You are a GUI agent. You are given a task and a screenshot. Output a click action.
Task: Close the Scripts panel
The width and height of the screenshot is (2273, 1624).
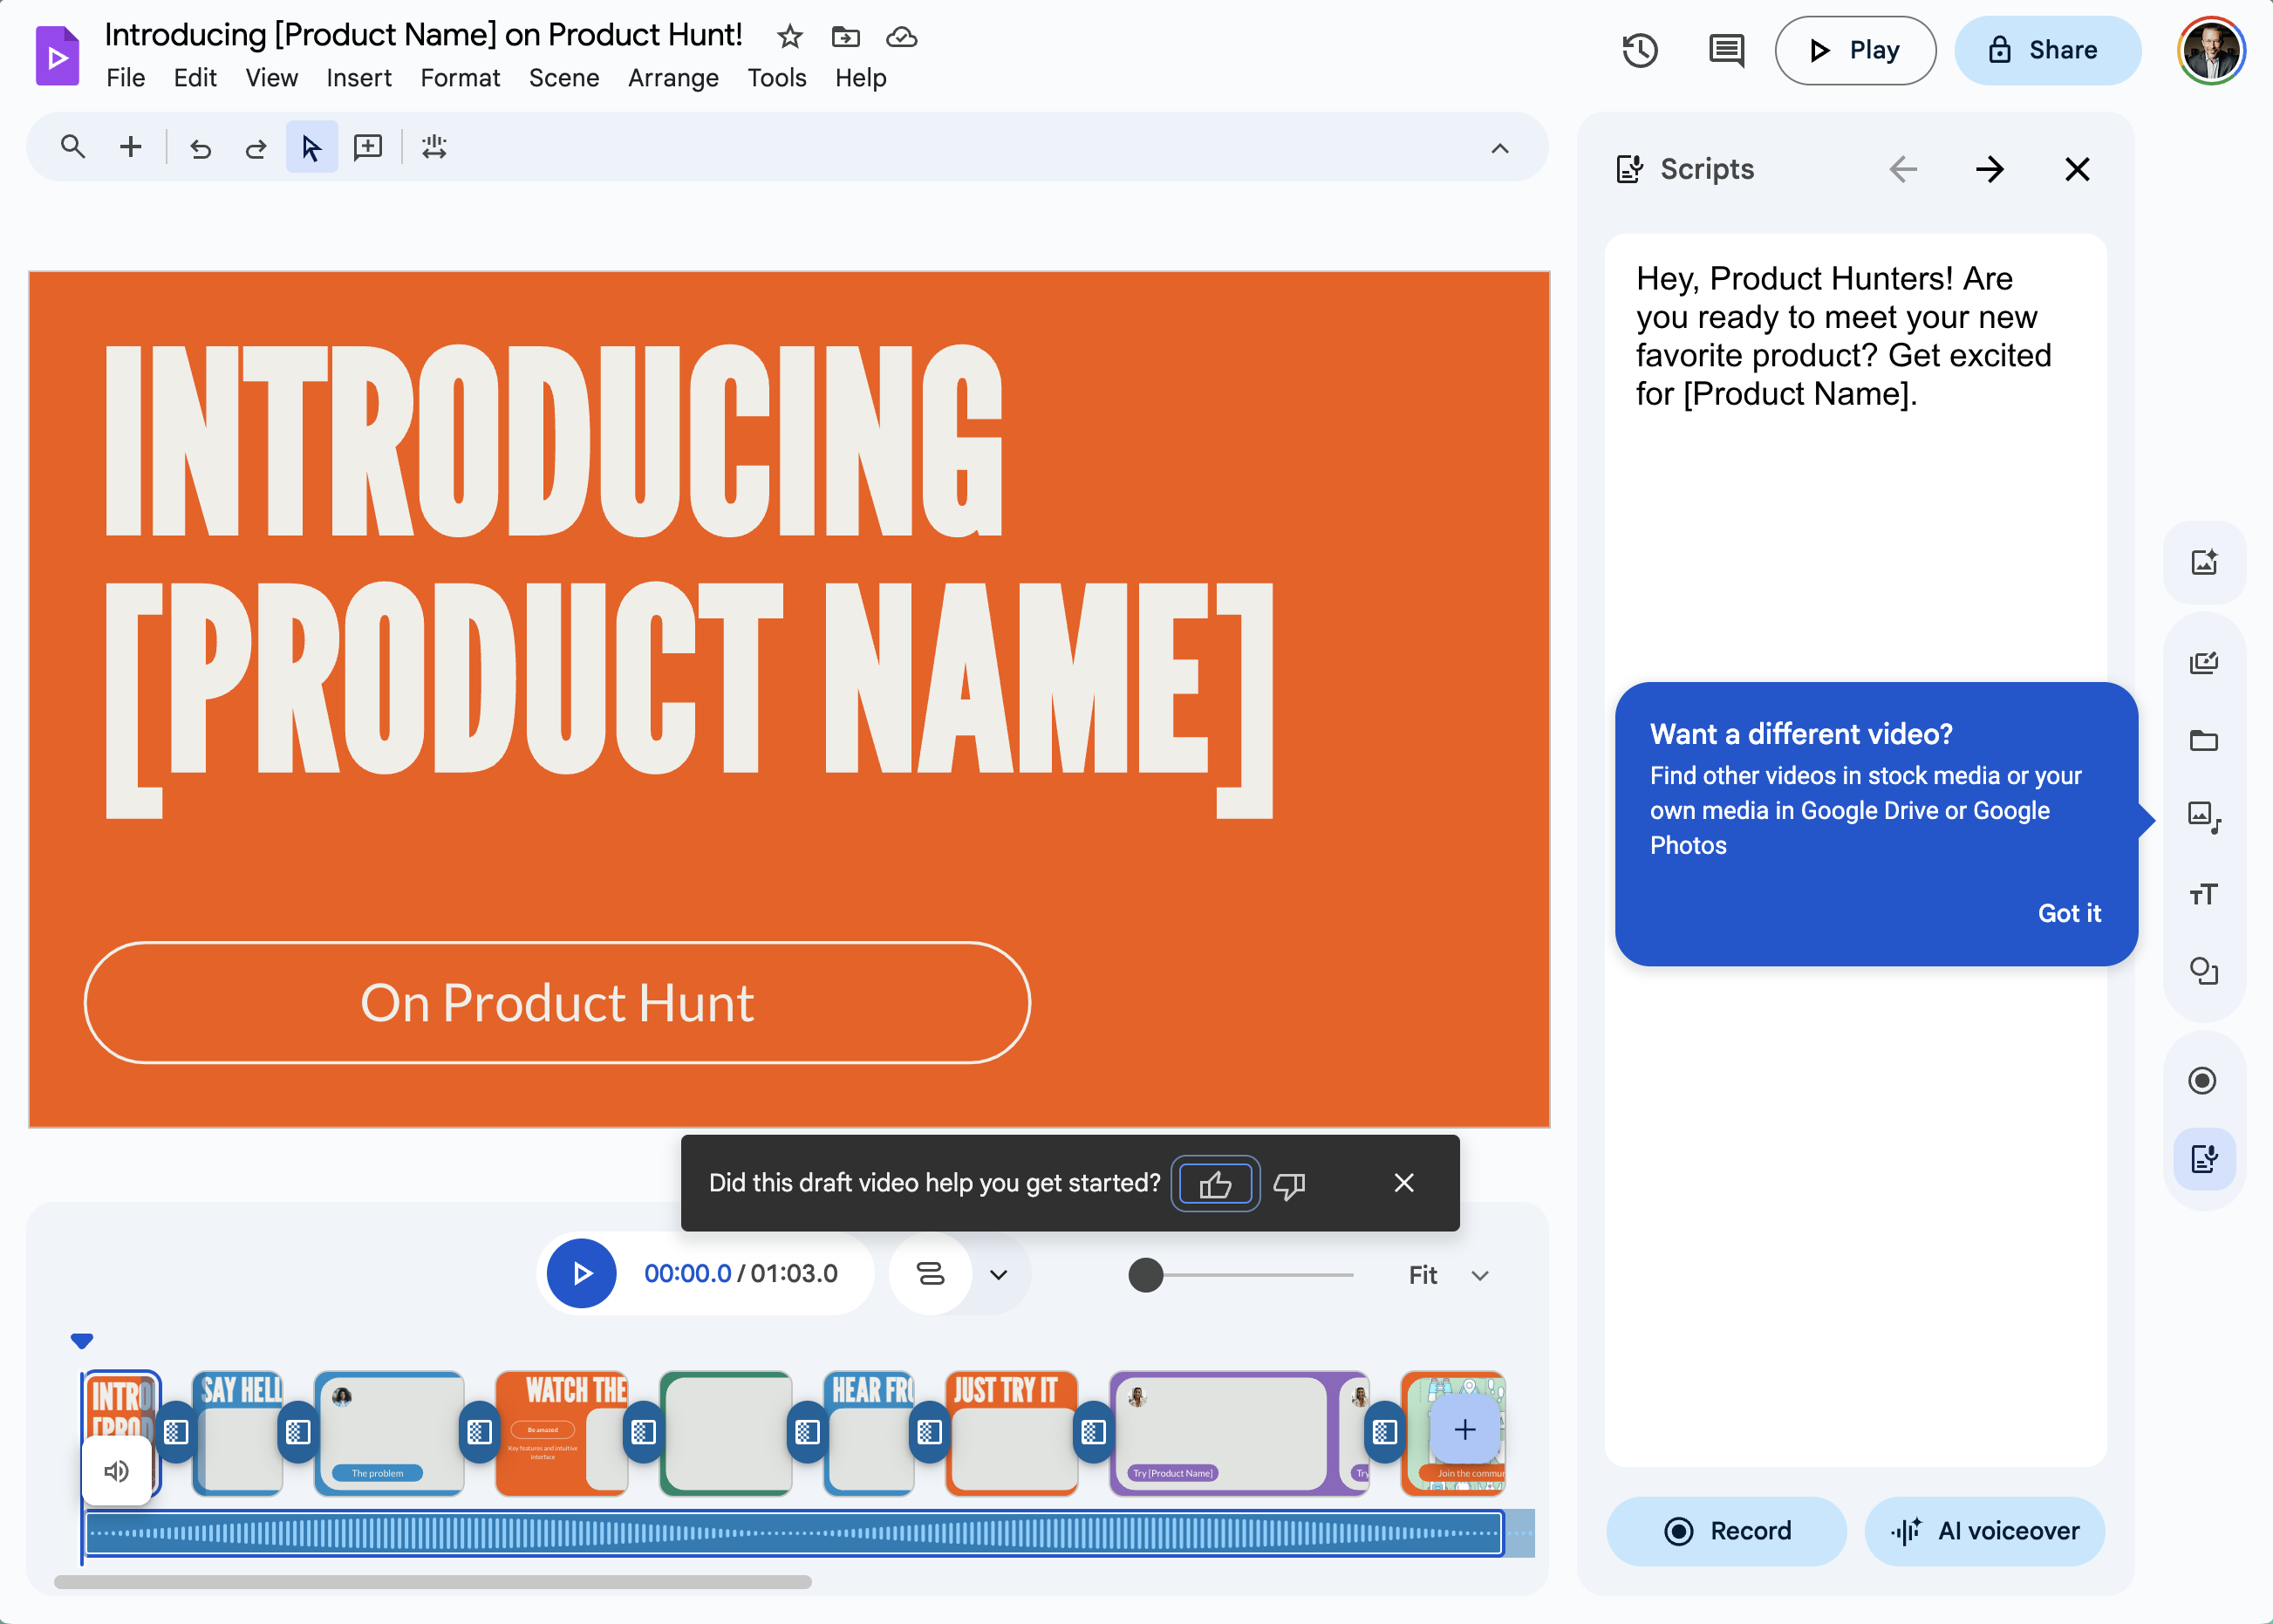pos(2077,169)
